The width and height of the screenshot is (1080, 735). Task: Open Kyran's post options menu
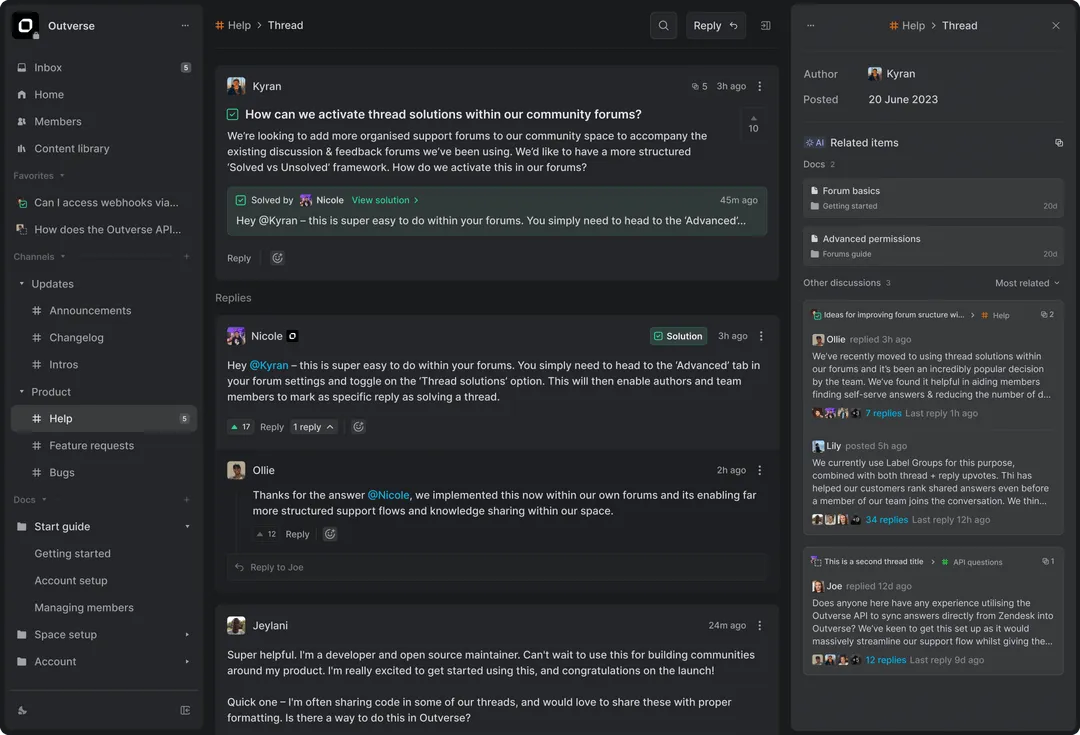point(760,86)
